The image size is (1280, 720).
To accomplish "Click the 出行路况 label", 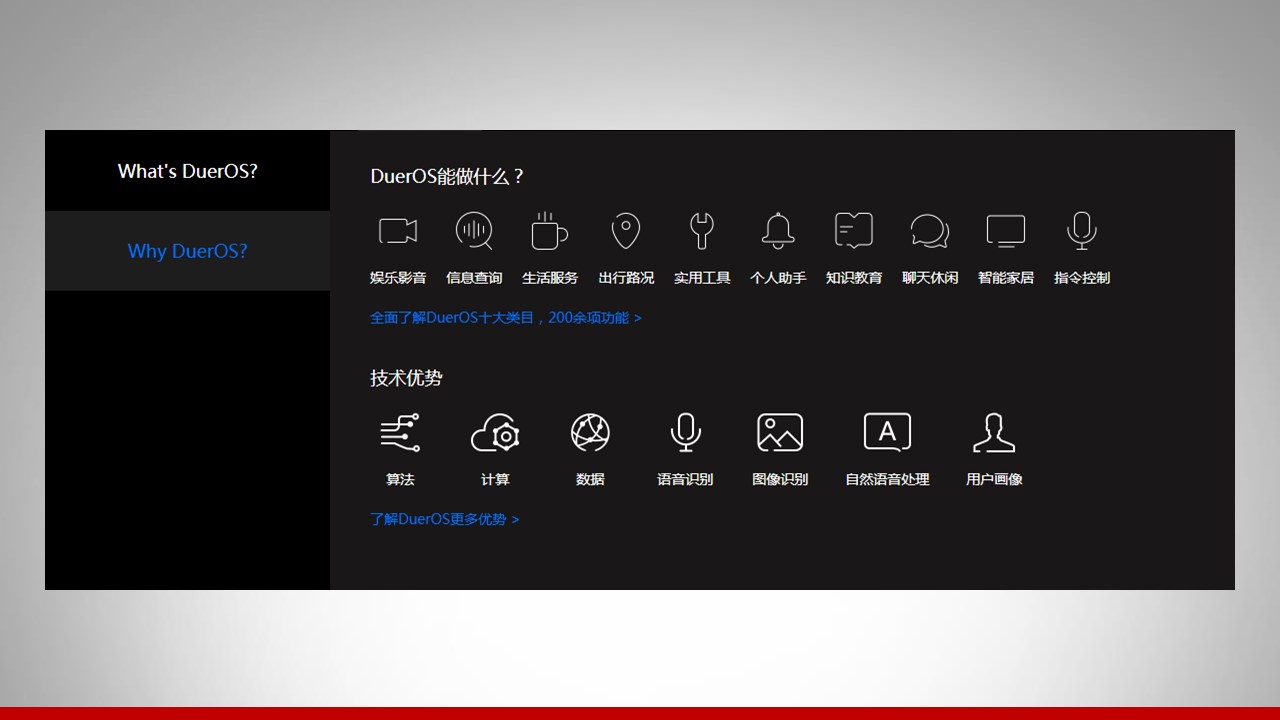I will coord(626,278).
